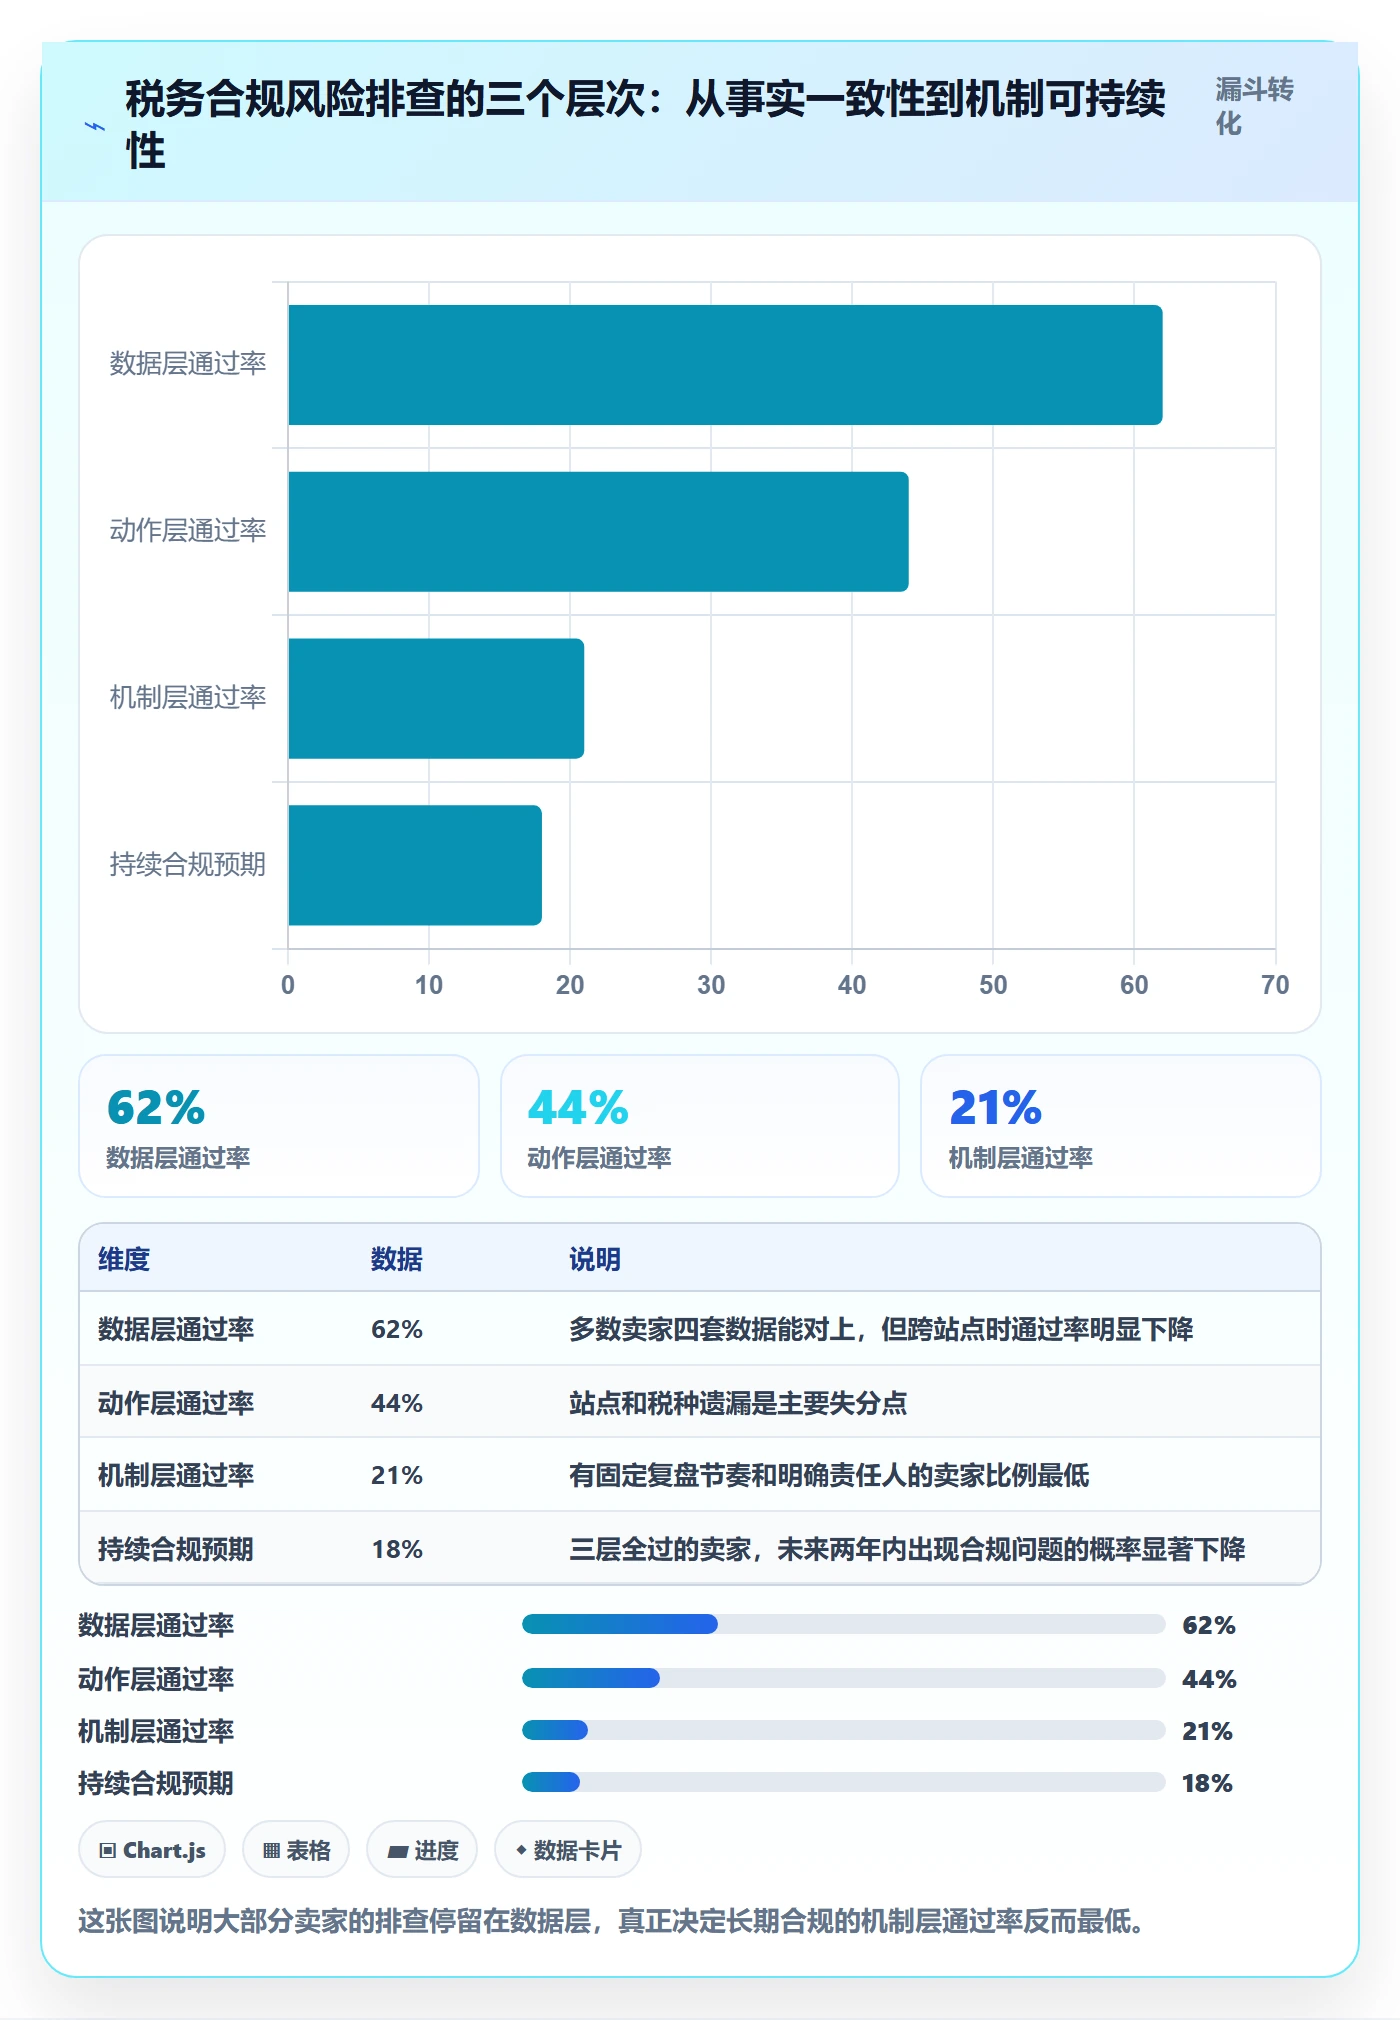Click the 持续合规预期 18% progress bar

pos(843,1782)
